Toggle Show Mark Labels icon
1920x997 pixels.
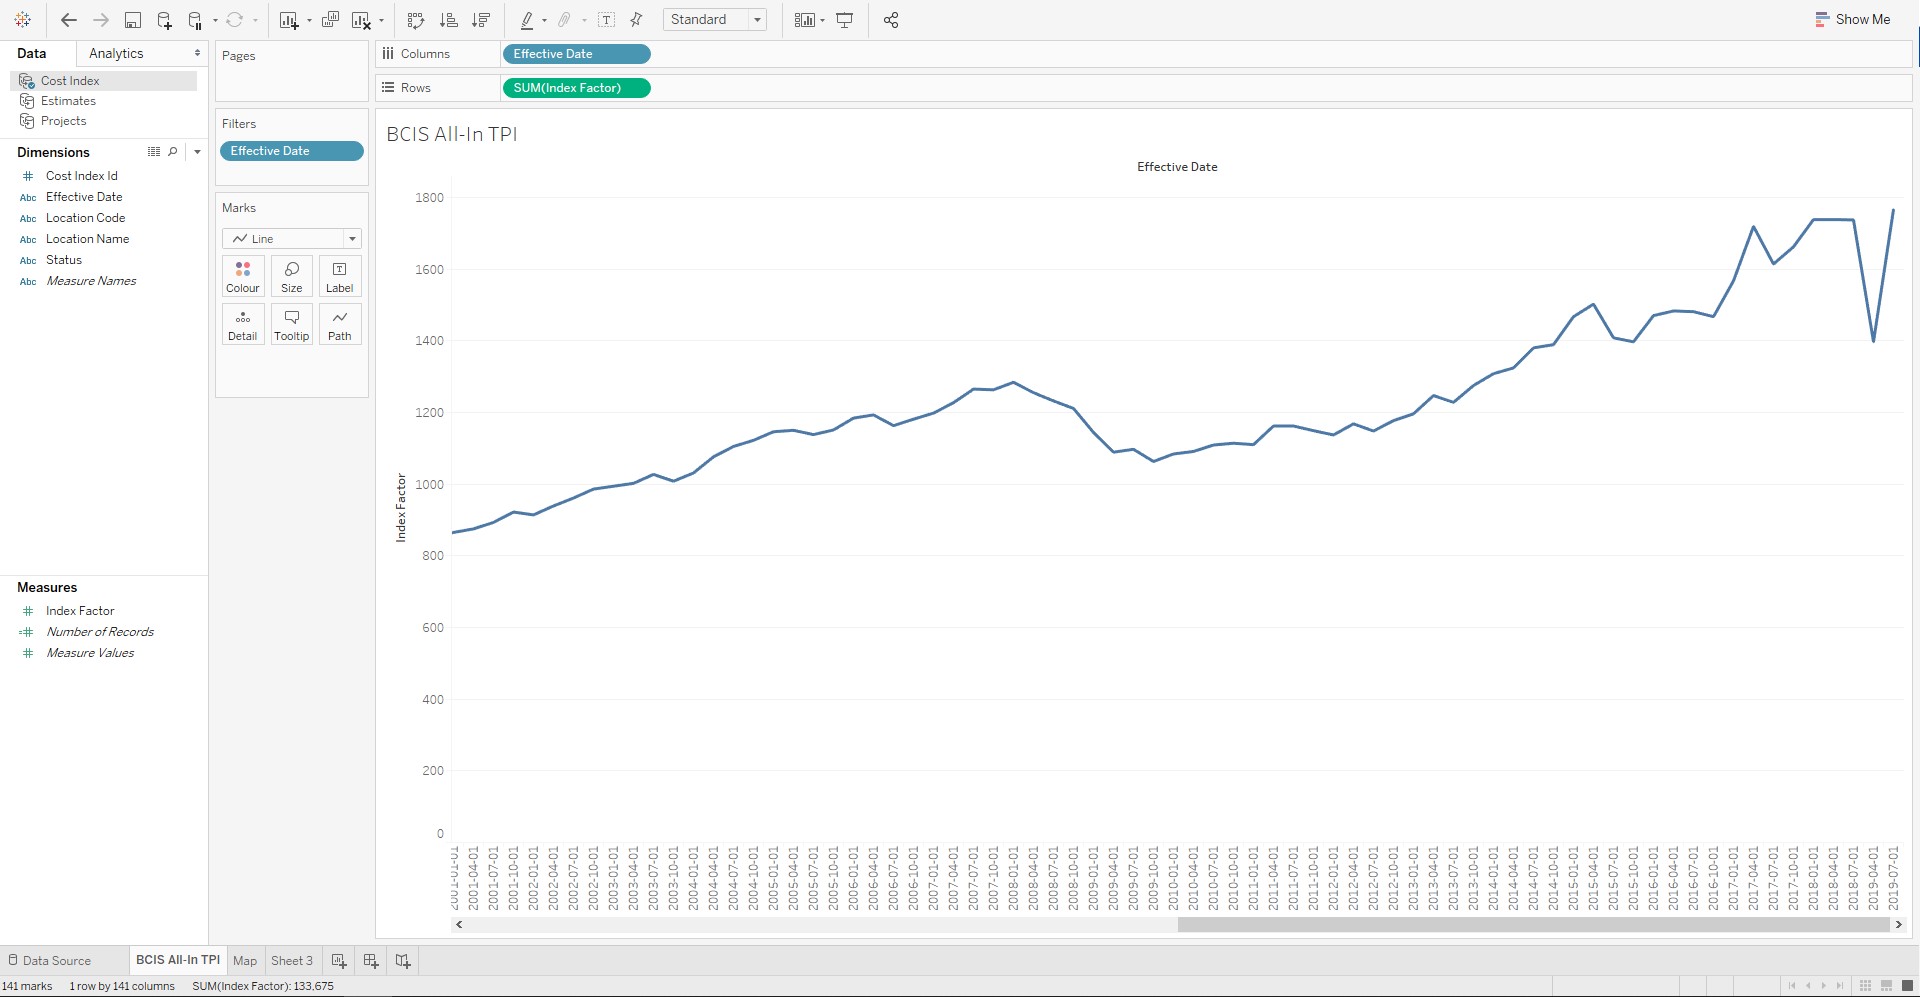(606, 20)
